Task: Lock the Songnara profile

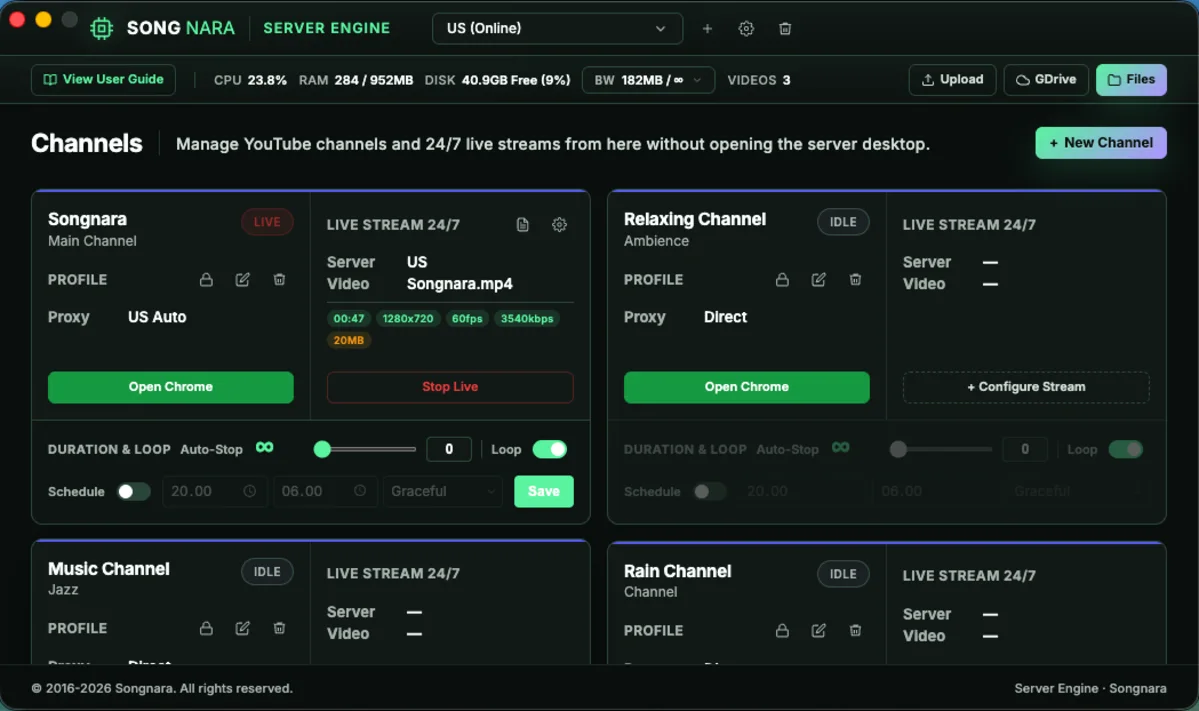Action: (206, 280)
